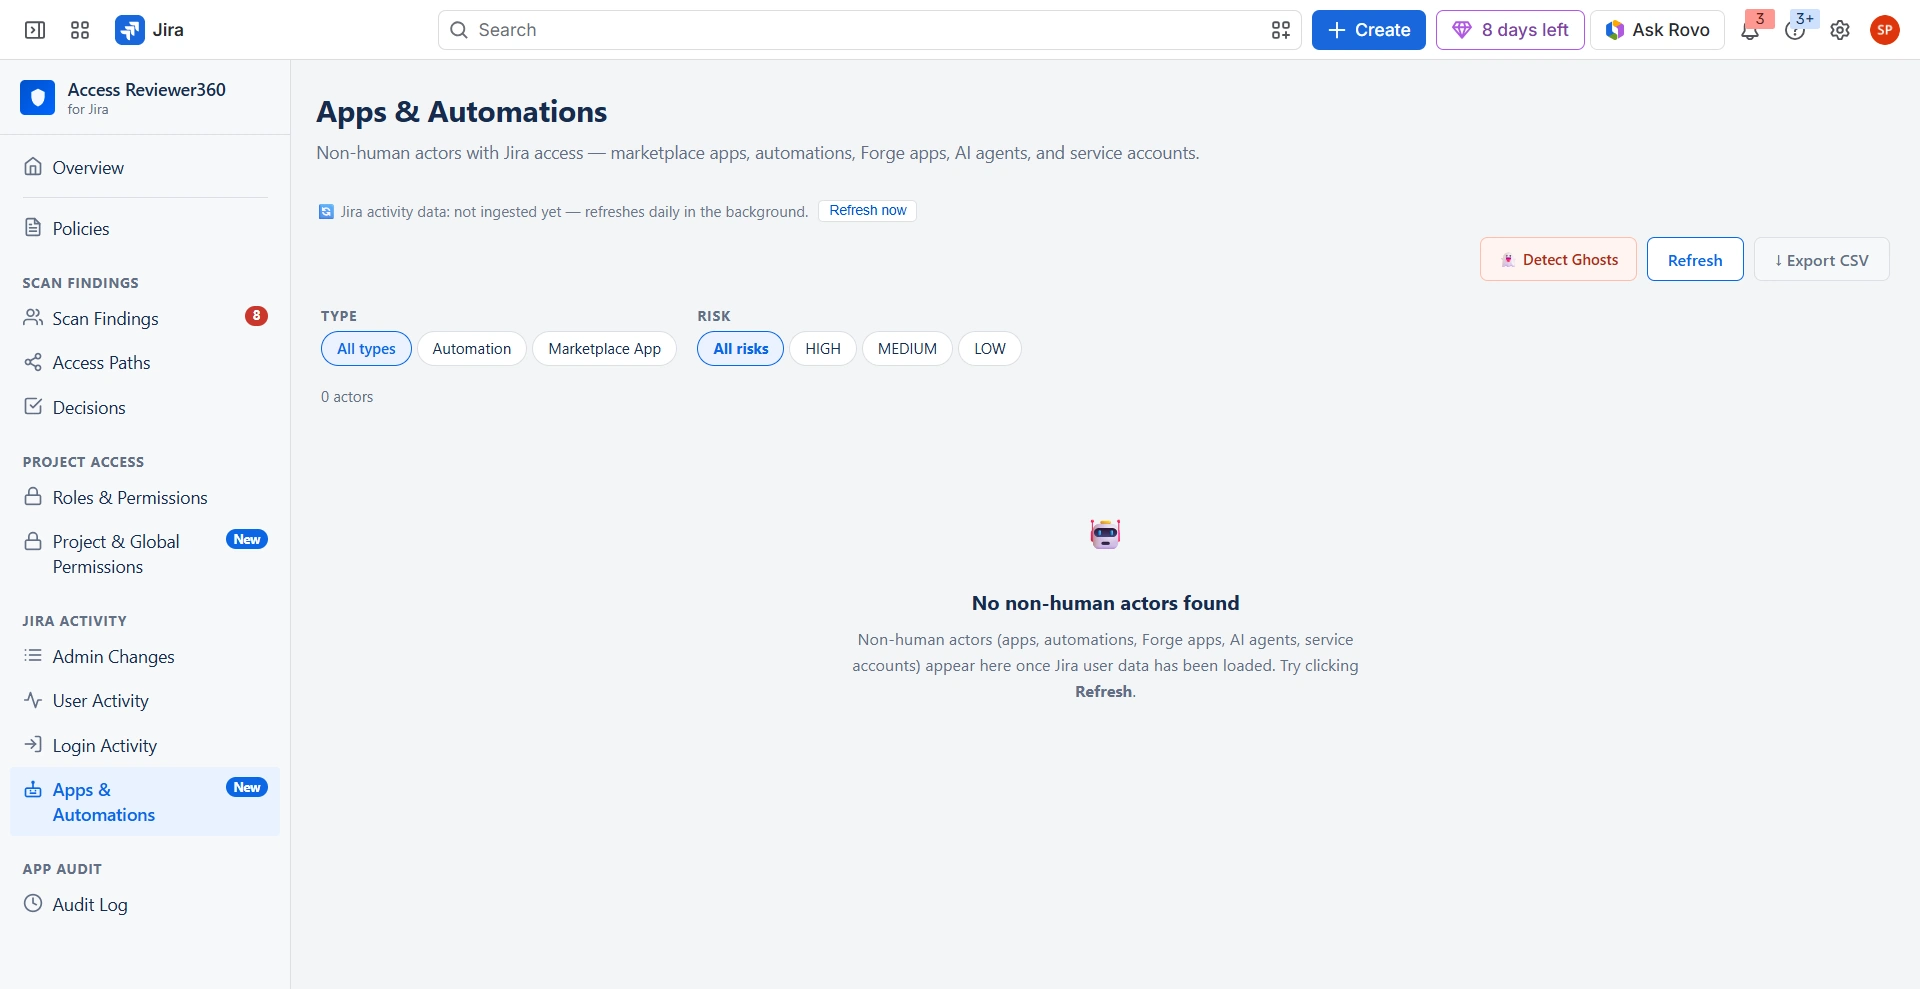1920x989 pixels.
Task: Filter by HIGH risk
Action: coord(823,348)
